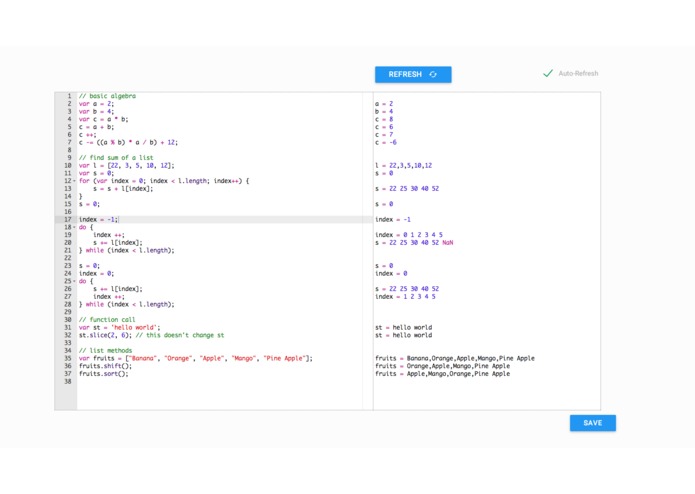This screenshot has width=695, height=494.
Task: Click the code line 'var a = 2;'
Action: [x=96, y=104]
